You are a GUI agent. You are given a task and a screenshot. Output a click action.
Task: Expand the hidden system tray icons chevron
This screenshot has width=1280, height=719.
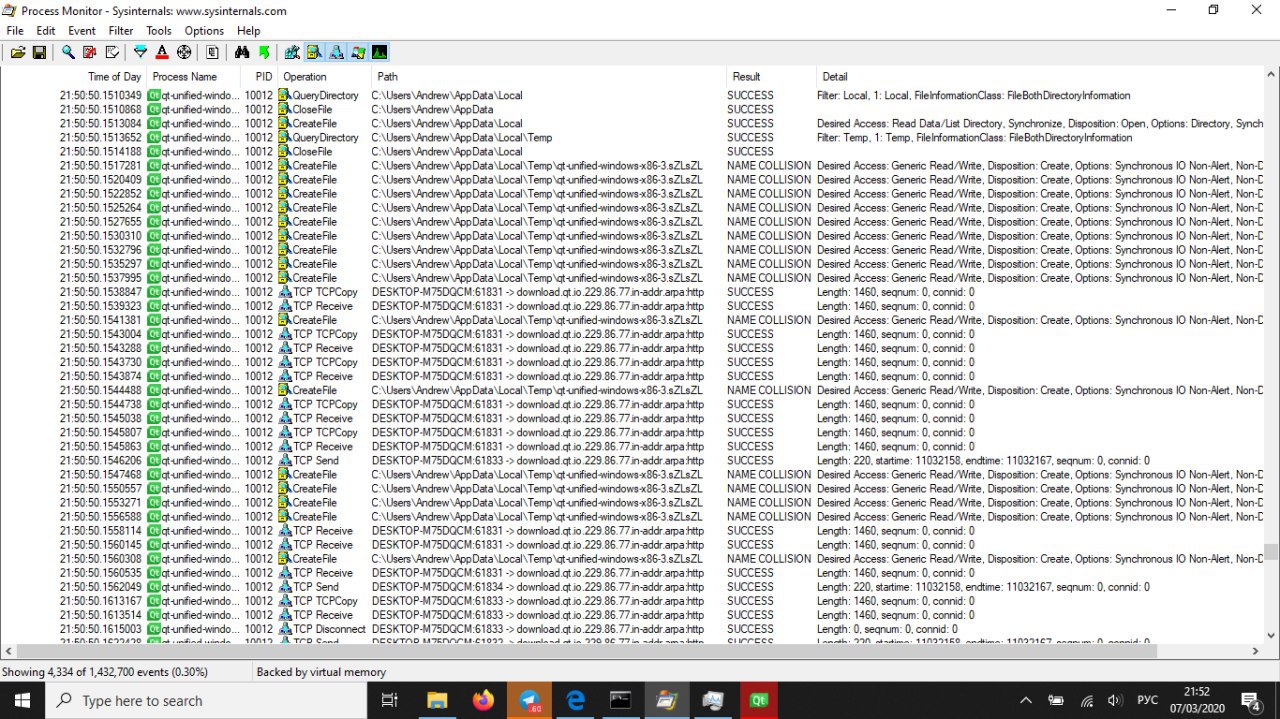point(1025,700)
